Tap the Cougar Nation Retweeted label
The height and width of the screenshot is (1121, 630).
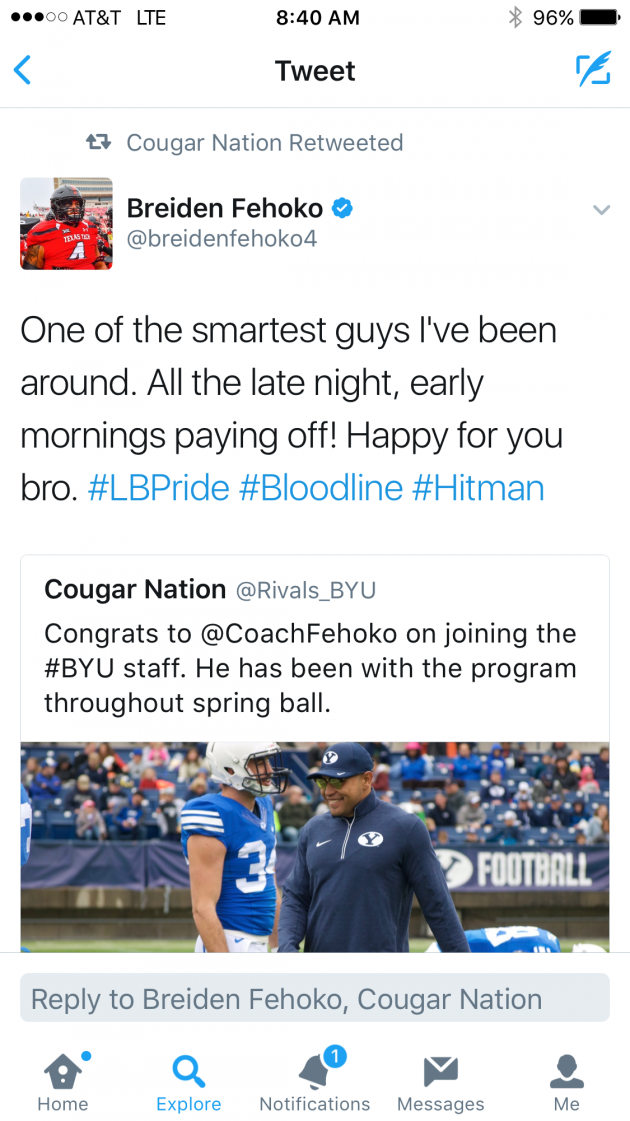pyautogui.click(x=264, y=142)
